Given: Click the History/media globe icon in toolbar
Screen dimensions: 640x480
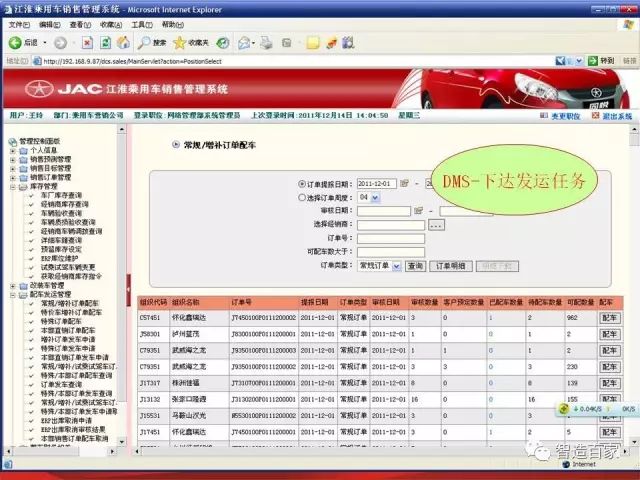Looking at the screenshot, I should [222, 42].
